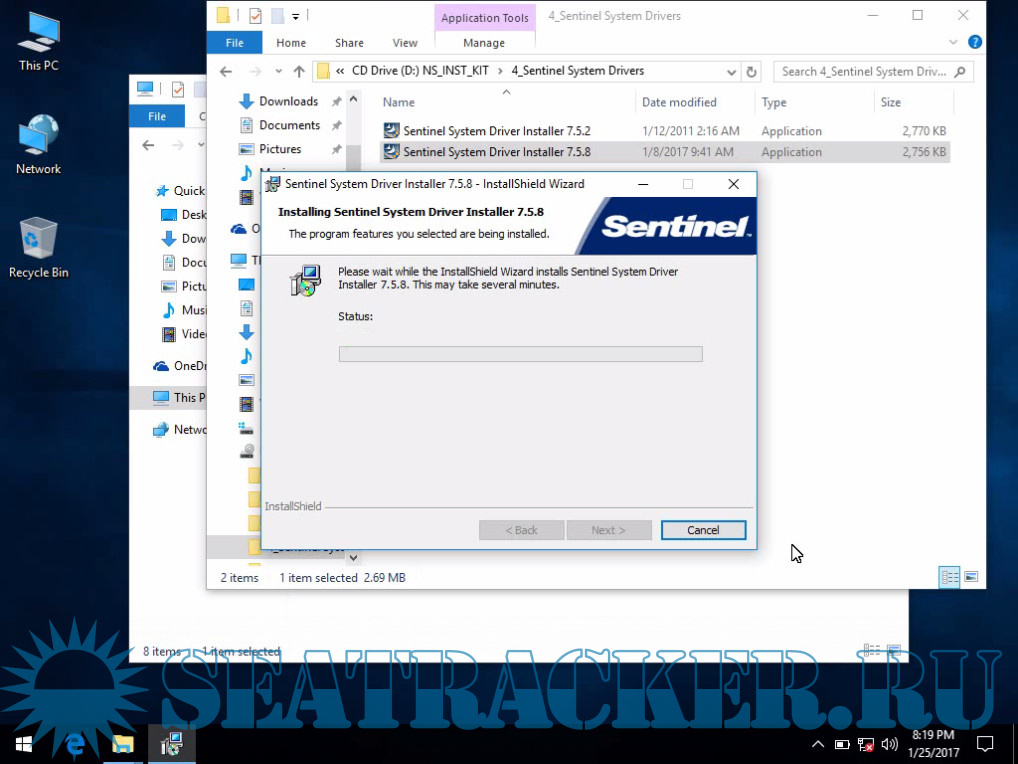Click the volume speaker tray icon
The image size is (1018, 764).
coord(889,744)
